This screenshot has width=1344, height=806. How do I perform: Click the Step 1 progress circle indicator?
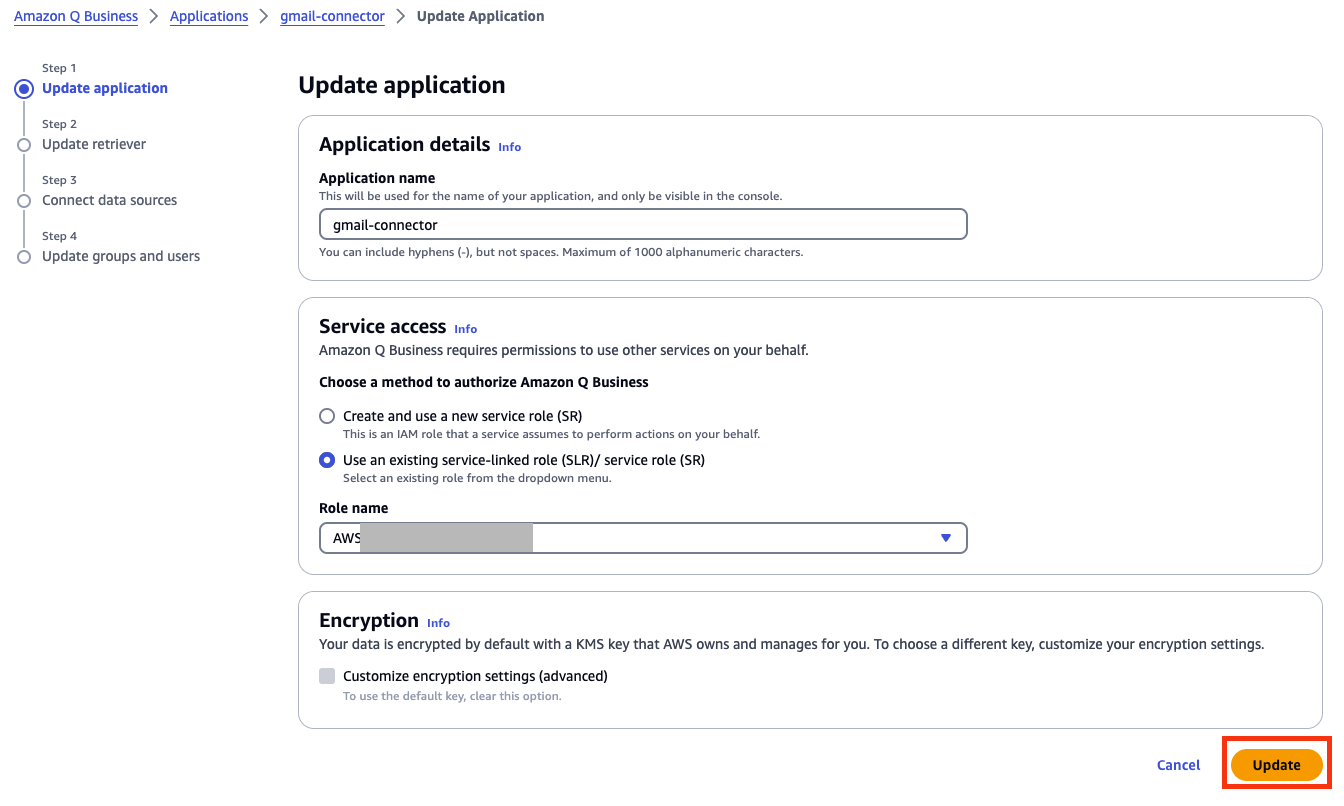[x=24, y=89]
